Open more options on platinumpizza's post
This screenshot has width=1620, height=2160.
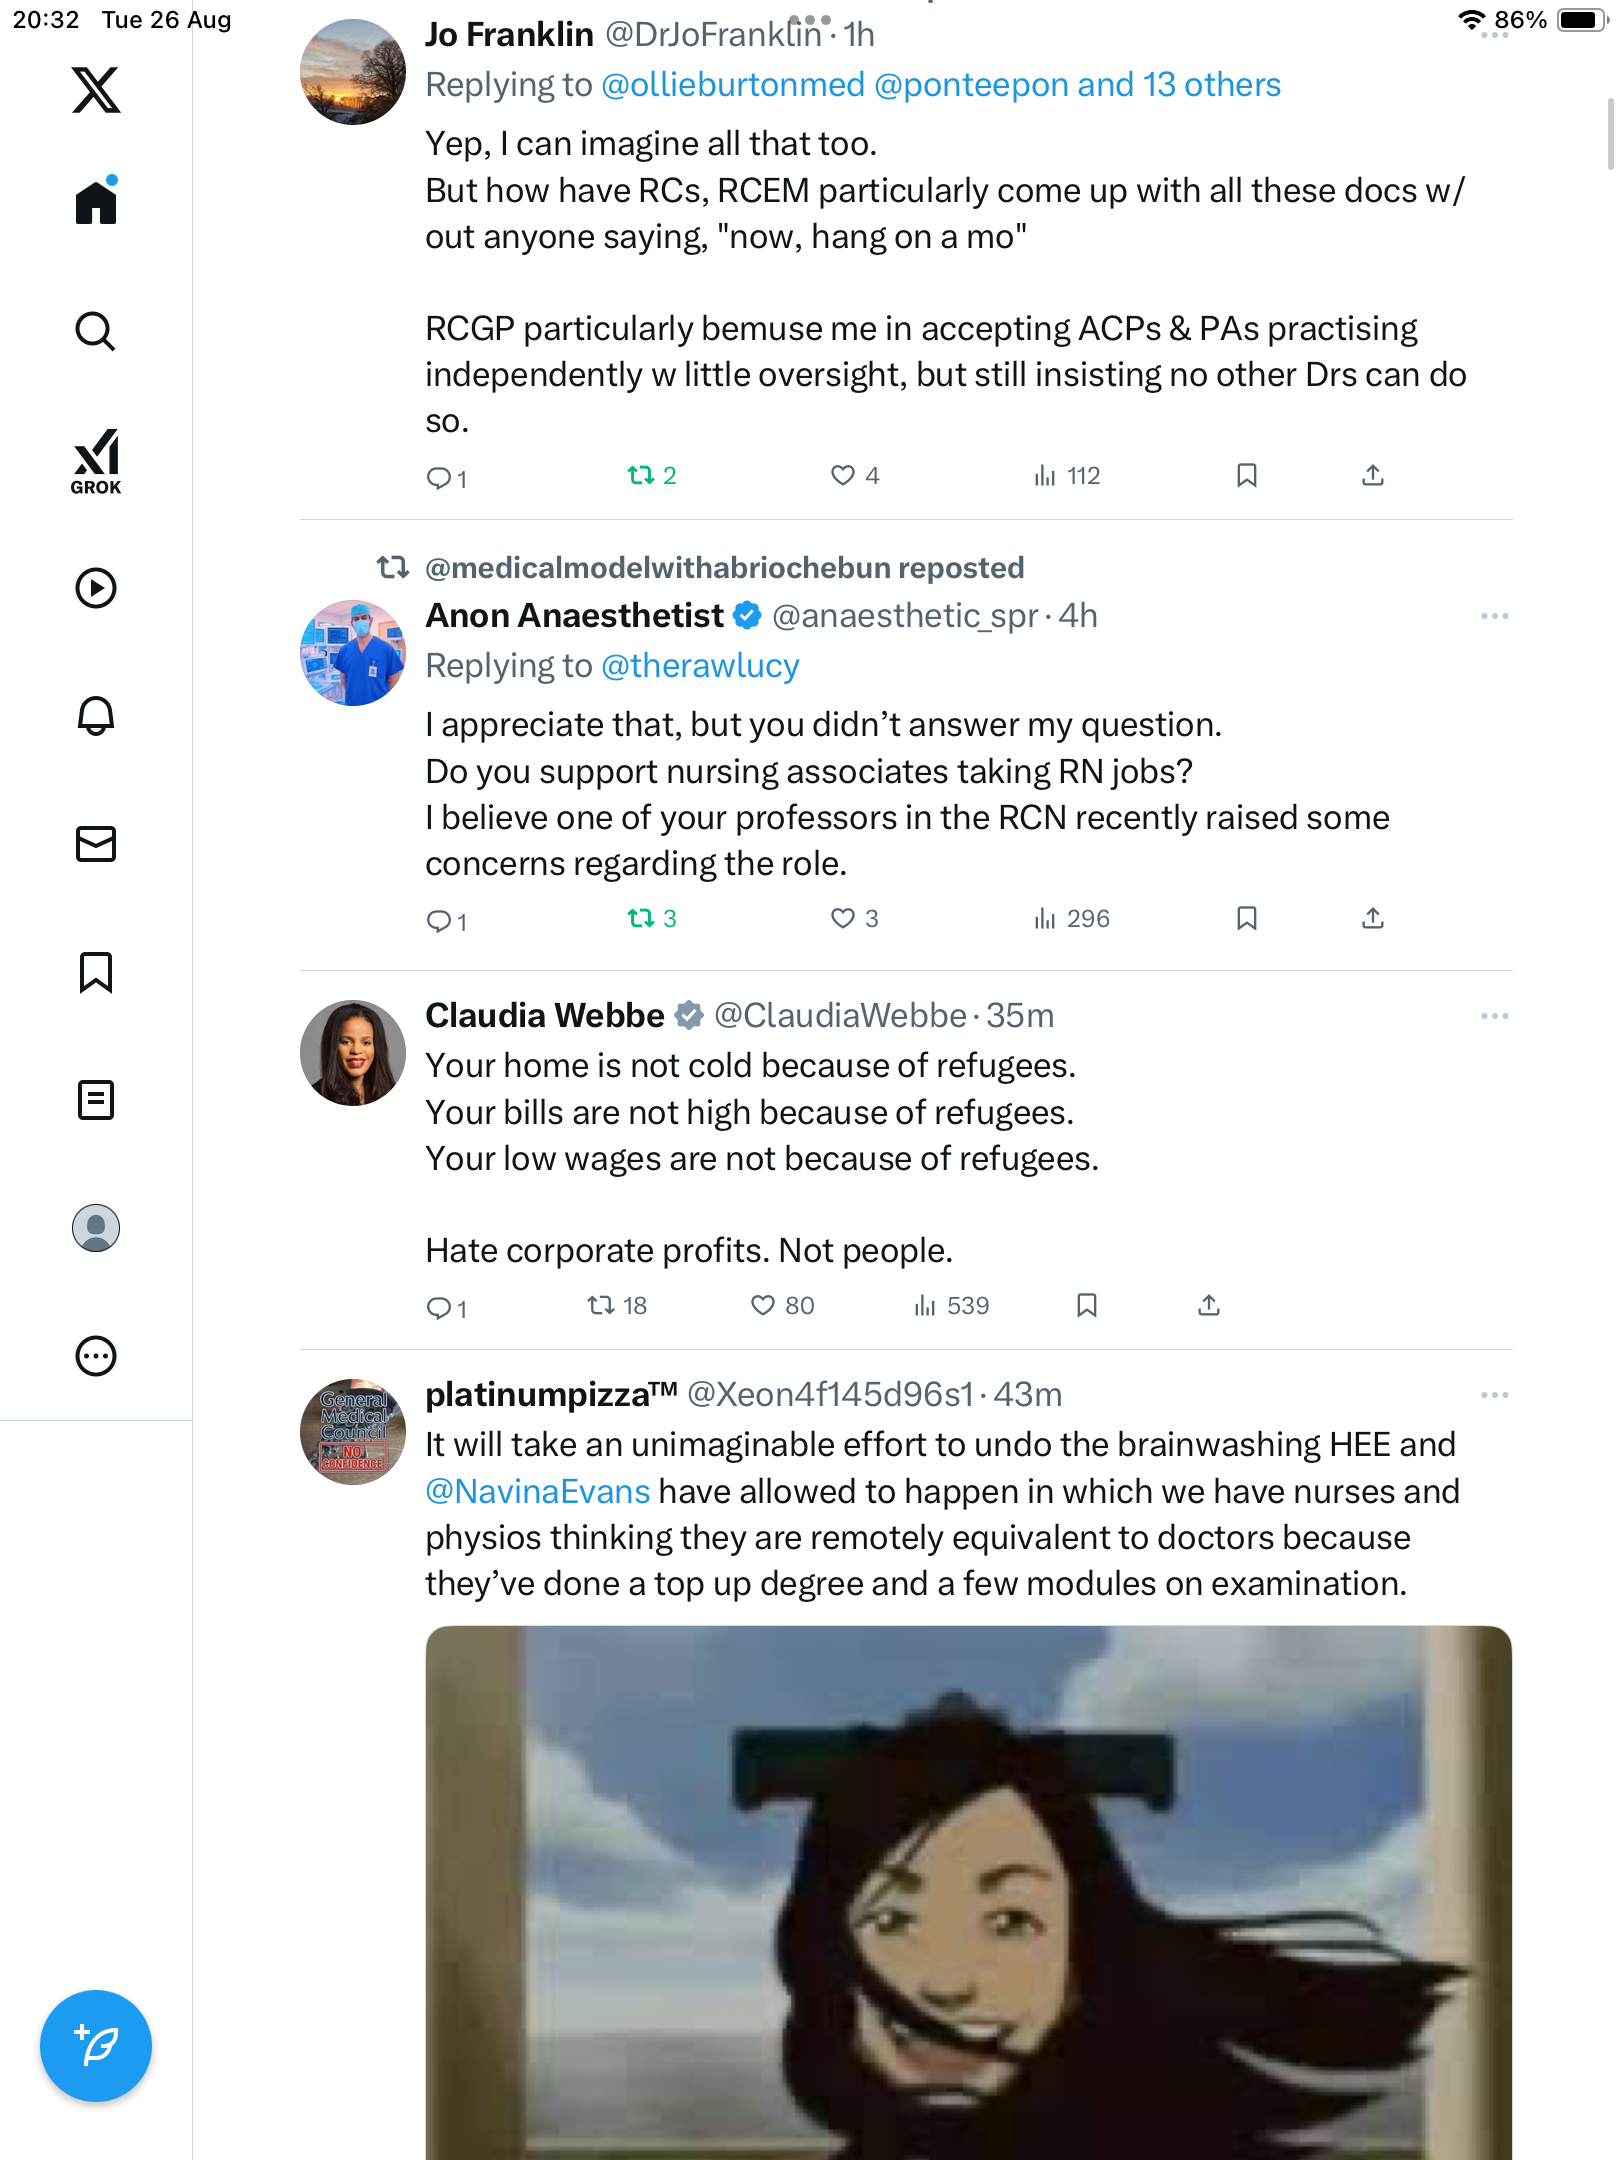pos(1494,1395)
